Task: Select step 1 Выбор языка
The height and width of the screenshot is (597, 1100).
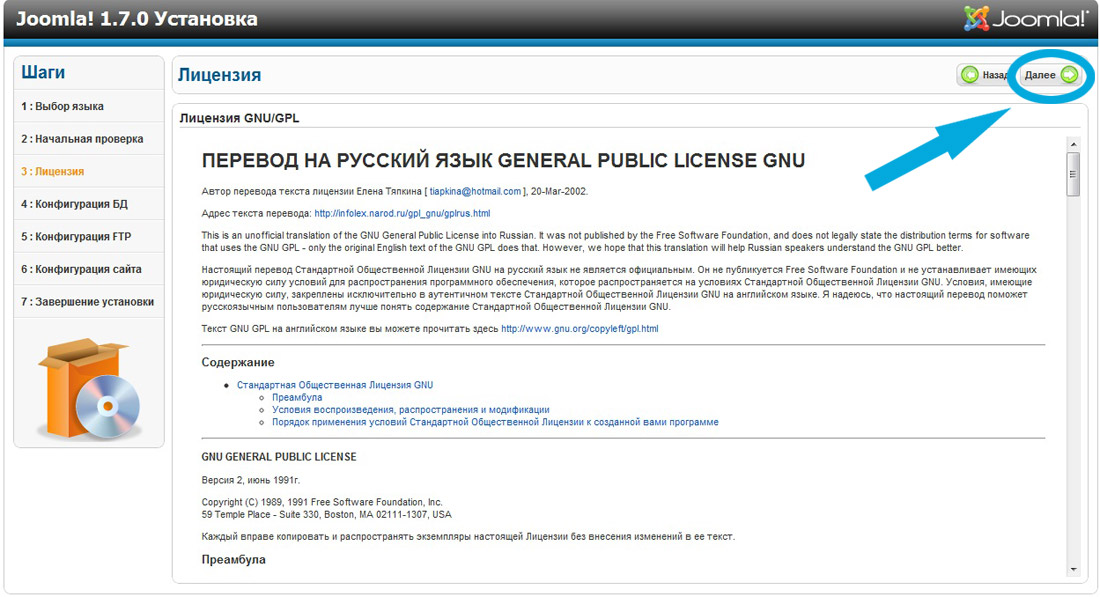Action: (x=62, y=106)
